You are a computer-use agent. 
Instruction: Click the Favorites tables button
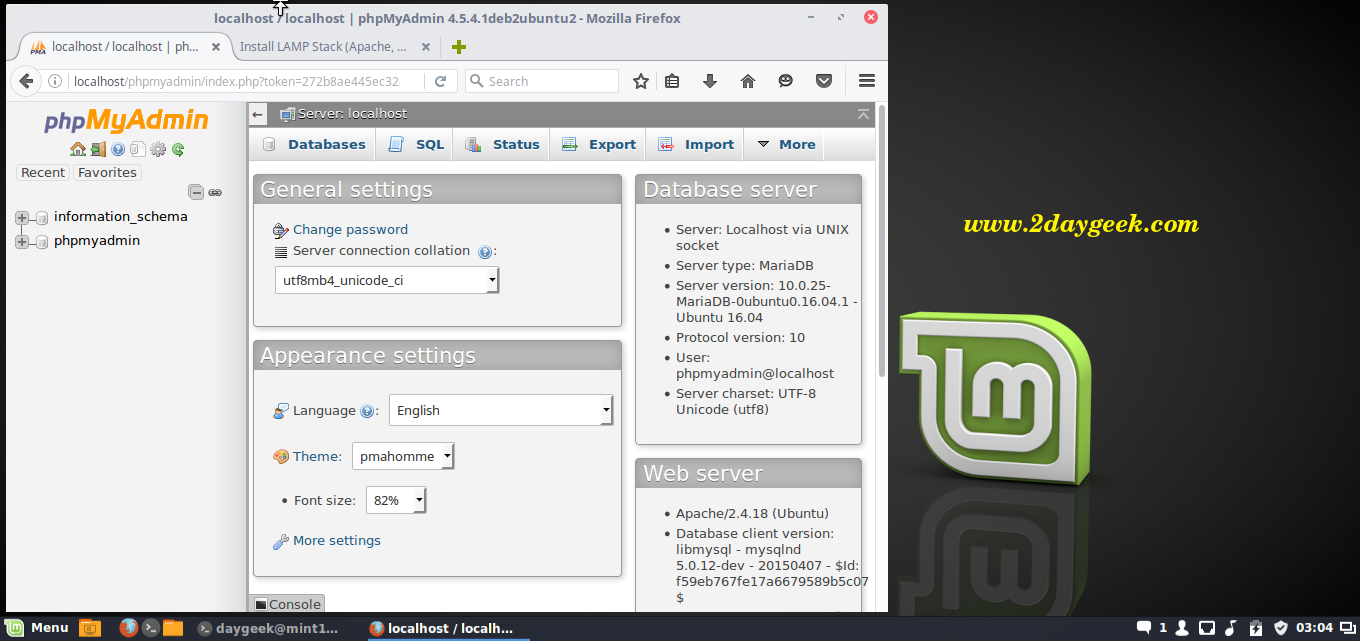coord(107,173)
